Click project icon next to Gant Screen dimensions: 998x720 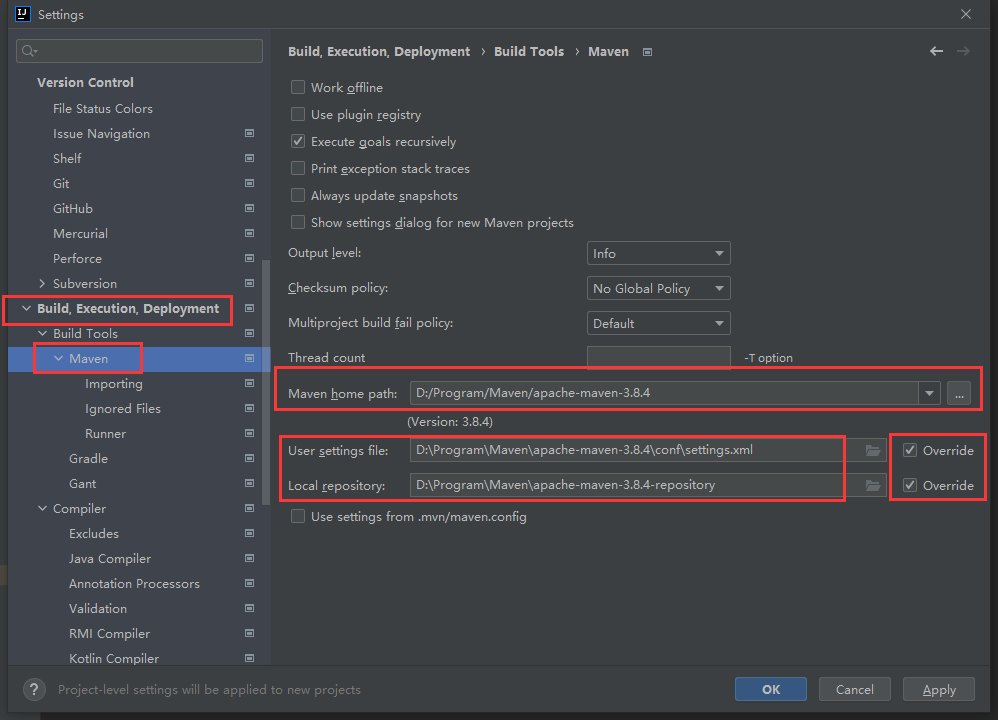click(250, 483)
